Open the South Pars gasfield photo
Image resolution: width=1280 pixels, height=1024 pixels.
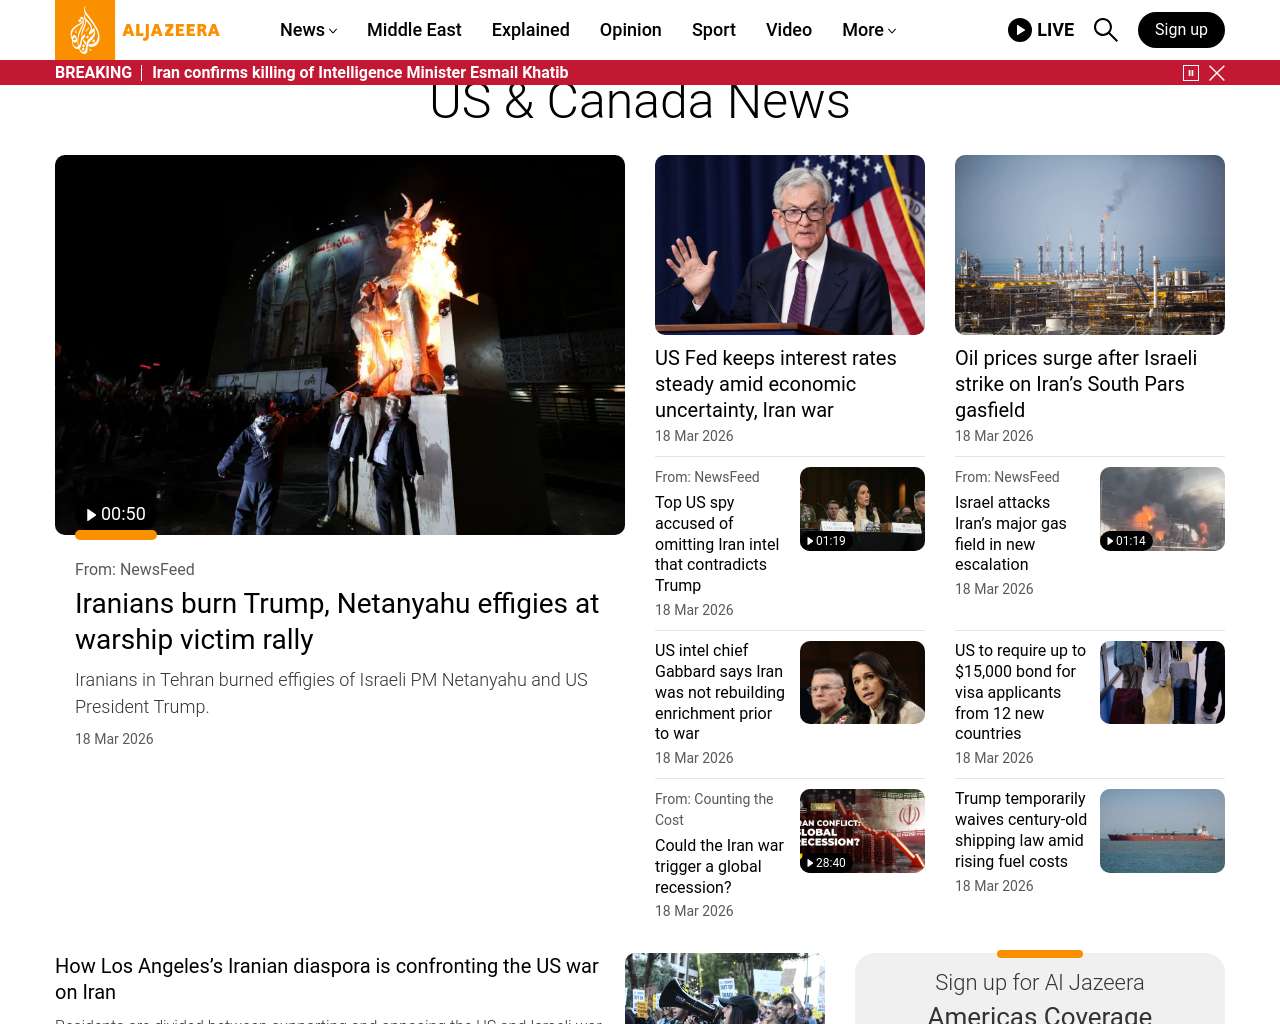click(x=1090, y=245)
